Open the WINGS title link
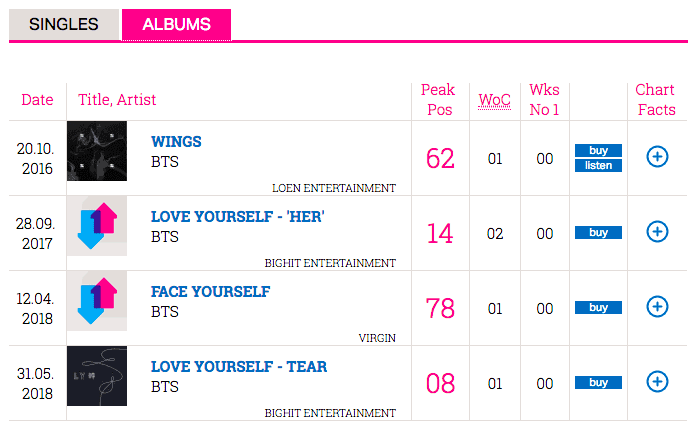The width and height of the screenshot is (697, 434). point(176,142)
